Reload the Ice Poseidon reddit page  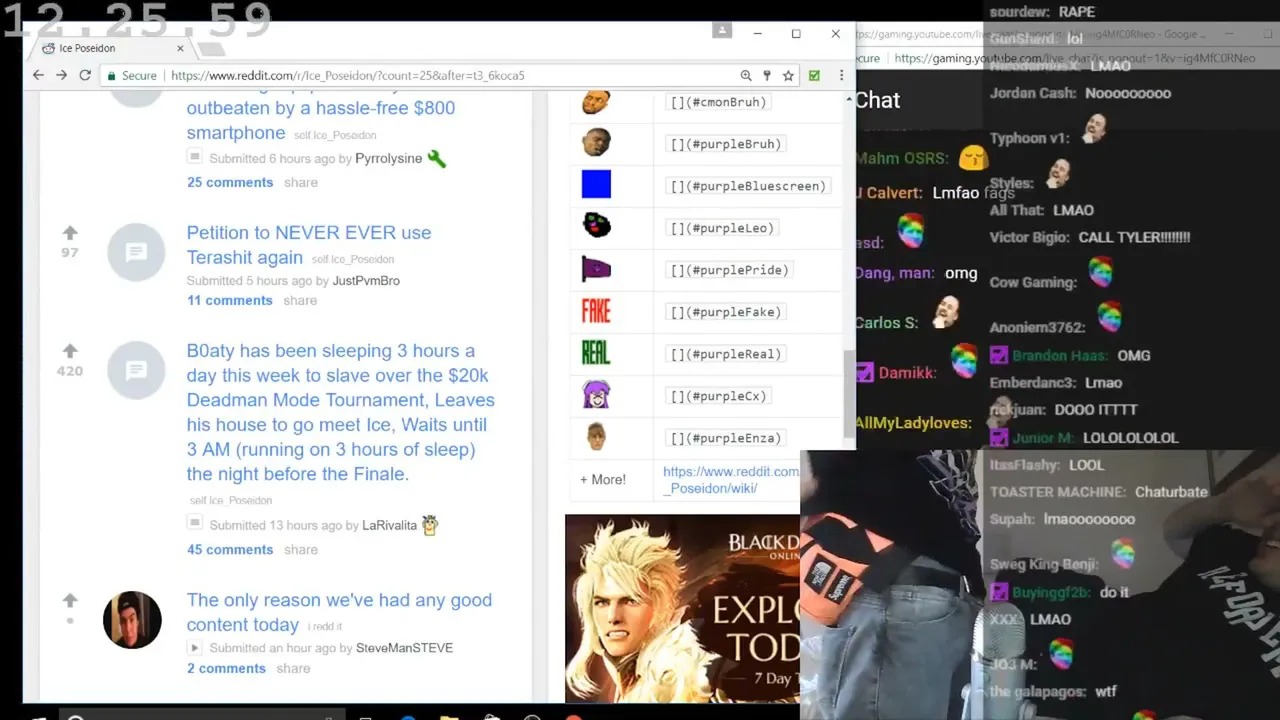point(85,75)
